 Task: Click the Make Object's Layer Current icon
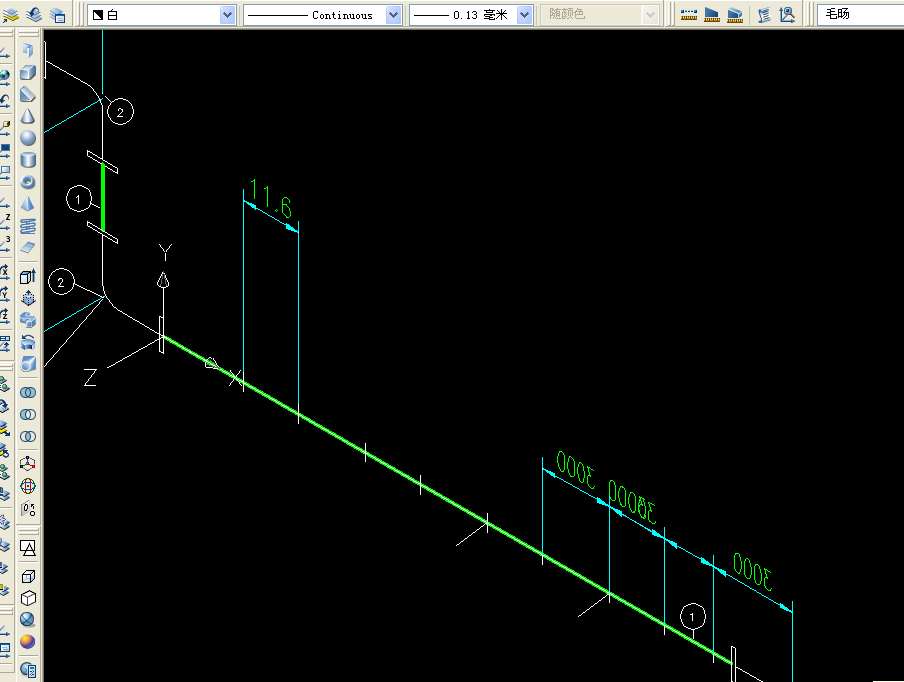(x=10, y=14)
